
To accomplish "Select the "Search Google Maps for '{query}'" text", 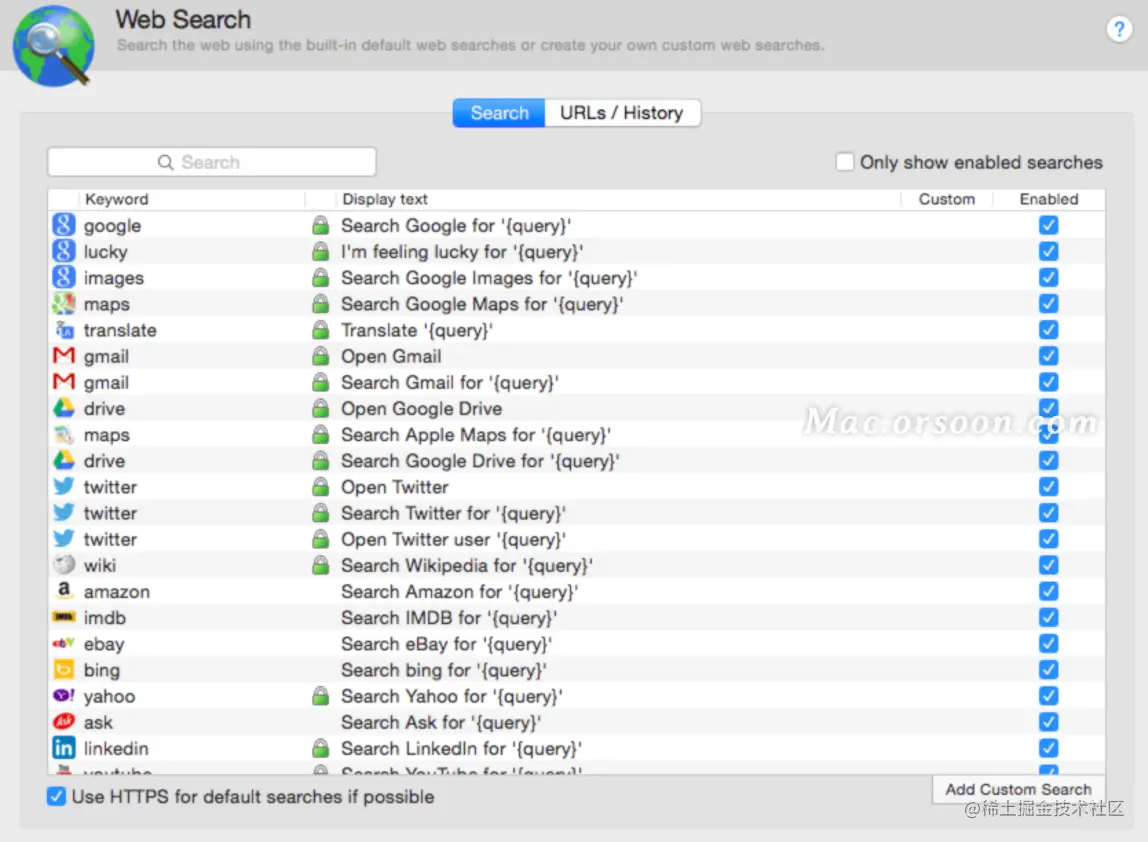I will (x=482, y=304).
